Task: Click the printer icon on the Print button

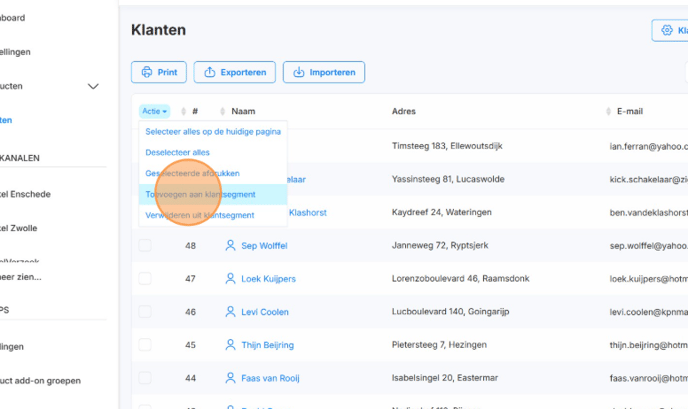Action: pyautogui.click(x=147, y=72)
